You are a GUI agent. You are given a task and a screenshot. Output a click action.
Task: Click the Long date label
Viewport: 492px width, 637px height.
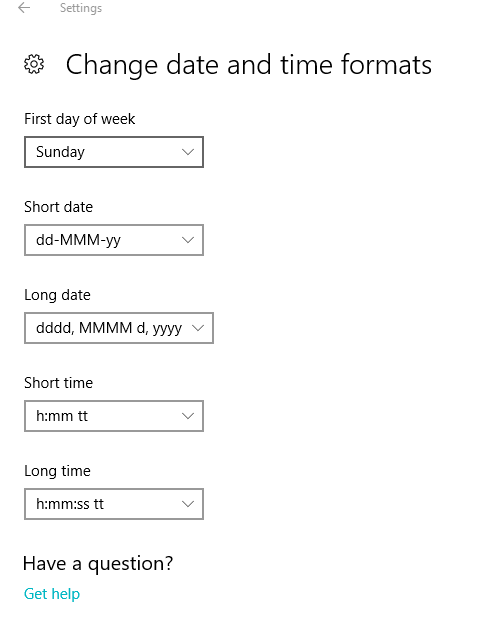pos(57,295)
